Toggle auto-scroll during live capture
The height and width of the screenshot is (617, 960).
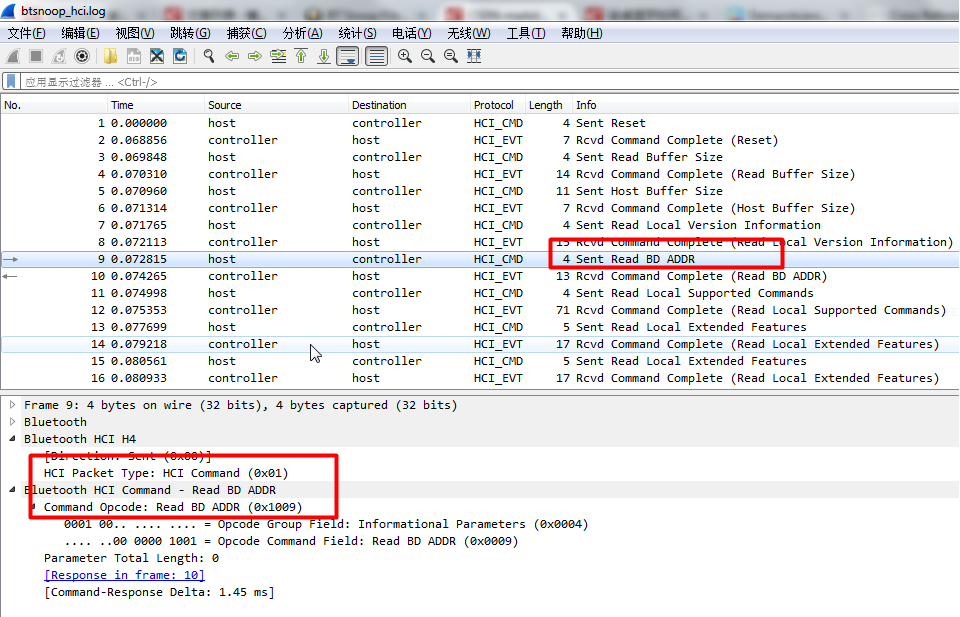[348, 56]
